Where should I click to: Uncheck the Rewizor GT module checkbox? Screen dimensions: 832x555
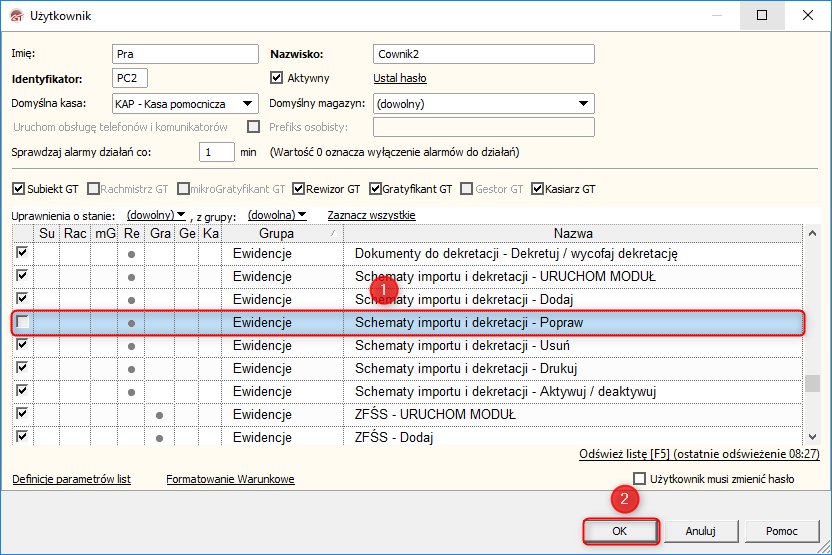tap(298, 188)
